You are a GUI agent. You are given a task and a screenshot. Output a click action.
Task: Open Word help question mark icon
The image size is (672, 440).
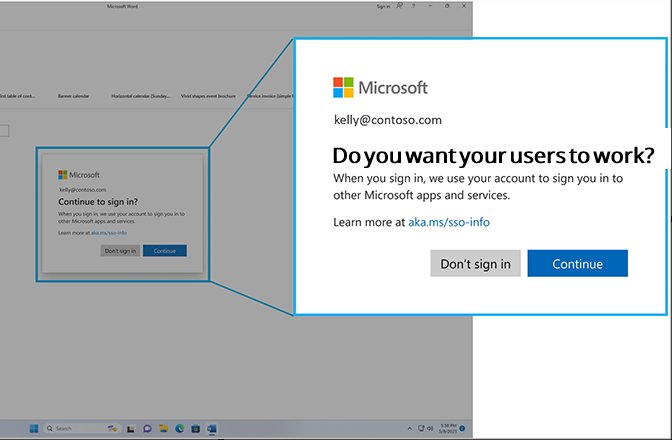tap(414, 6)
